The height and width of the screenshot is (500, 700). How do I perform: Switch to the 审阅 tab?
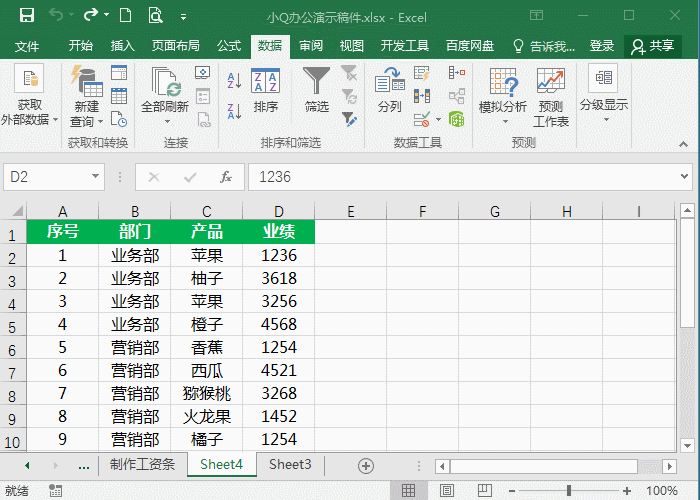click(x=311, y=46)
